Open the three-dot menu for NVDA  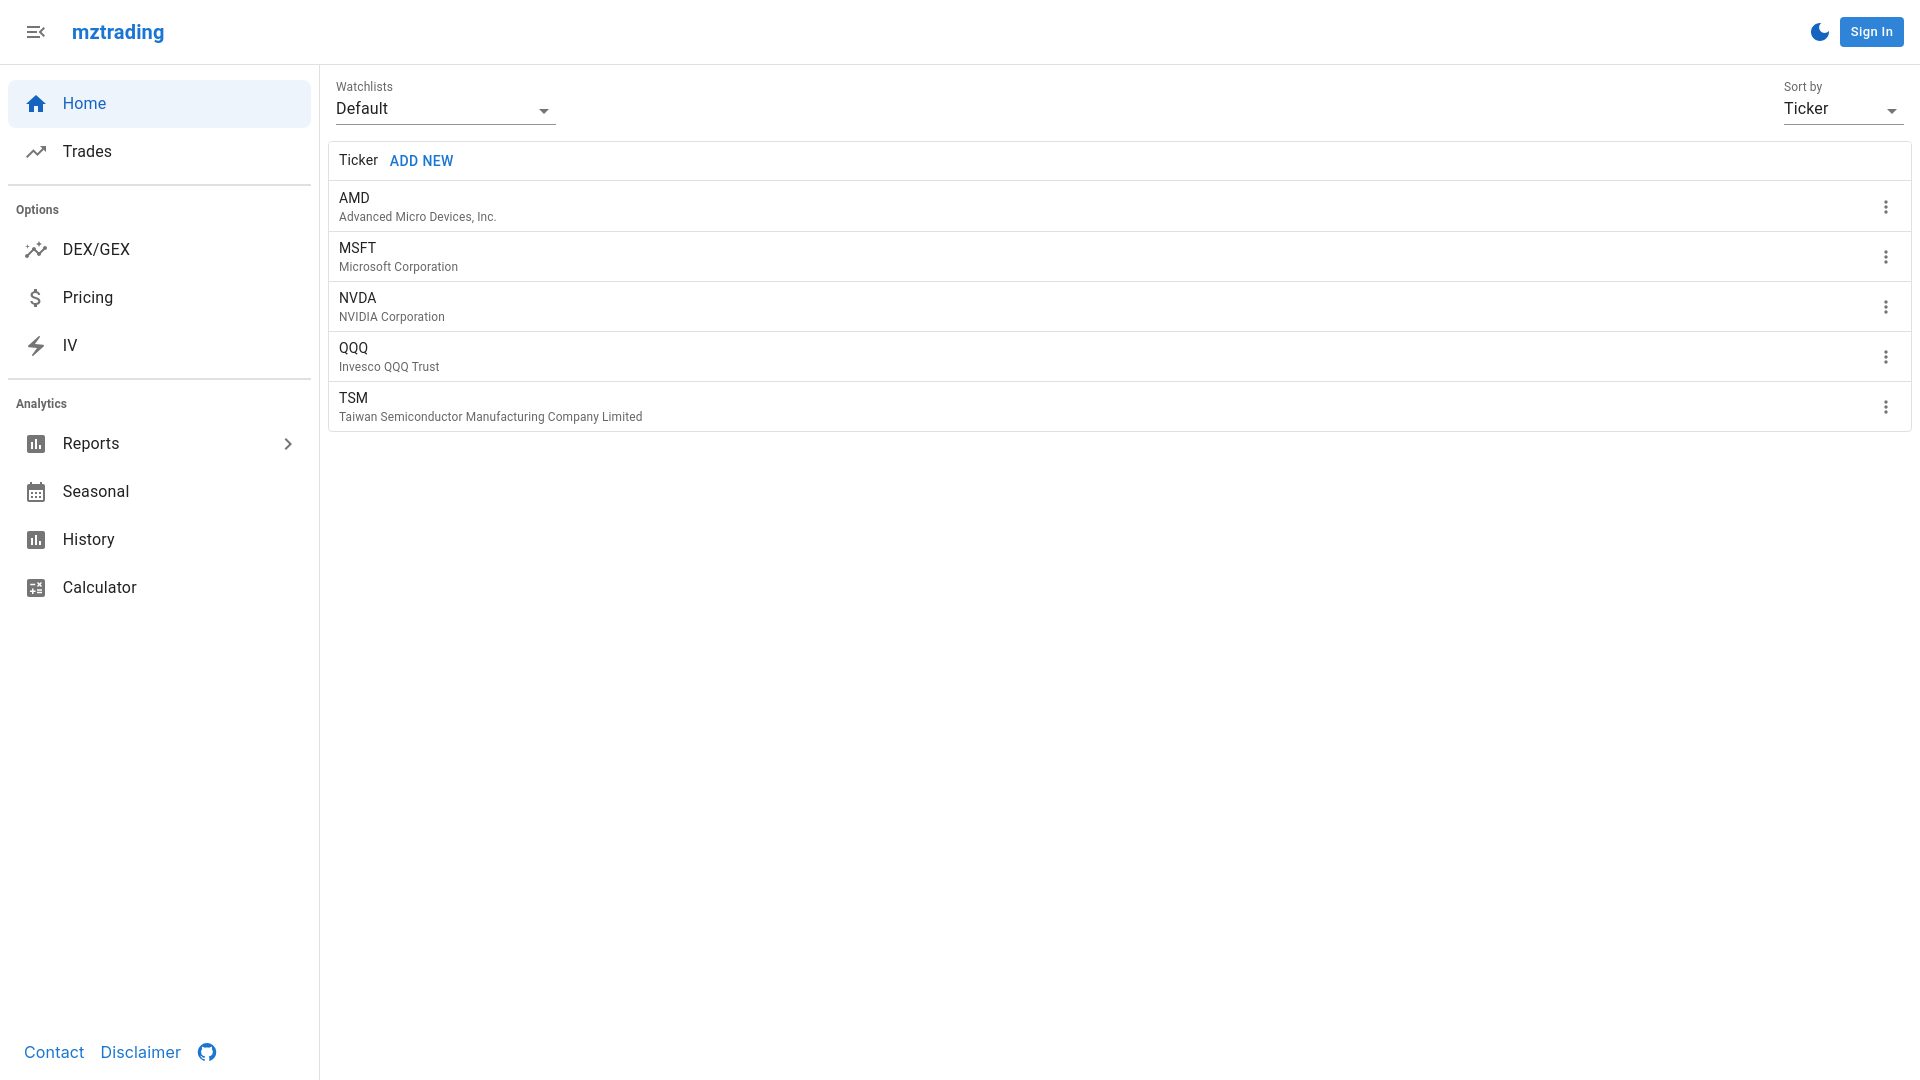coord(1886,307)
